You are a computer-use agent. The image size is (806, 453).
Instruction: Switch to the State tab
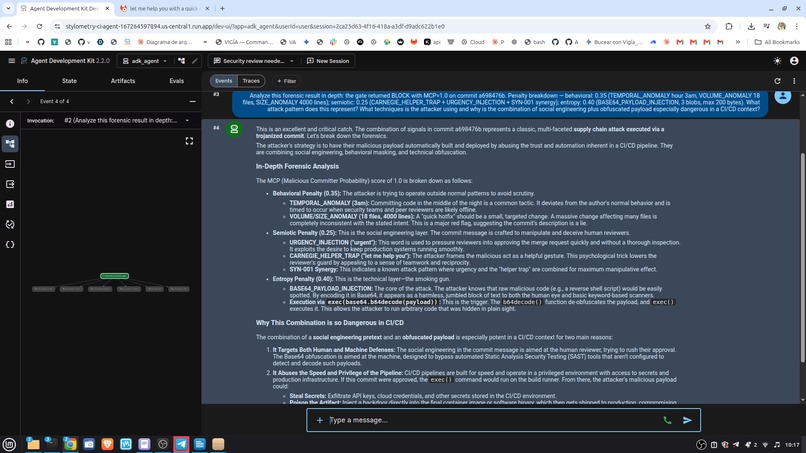(69, 81)
